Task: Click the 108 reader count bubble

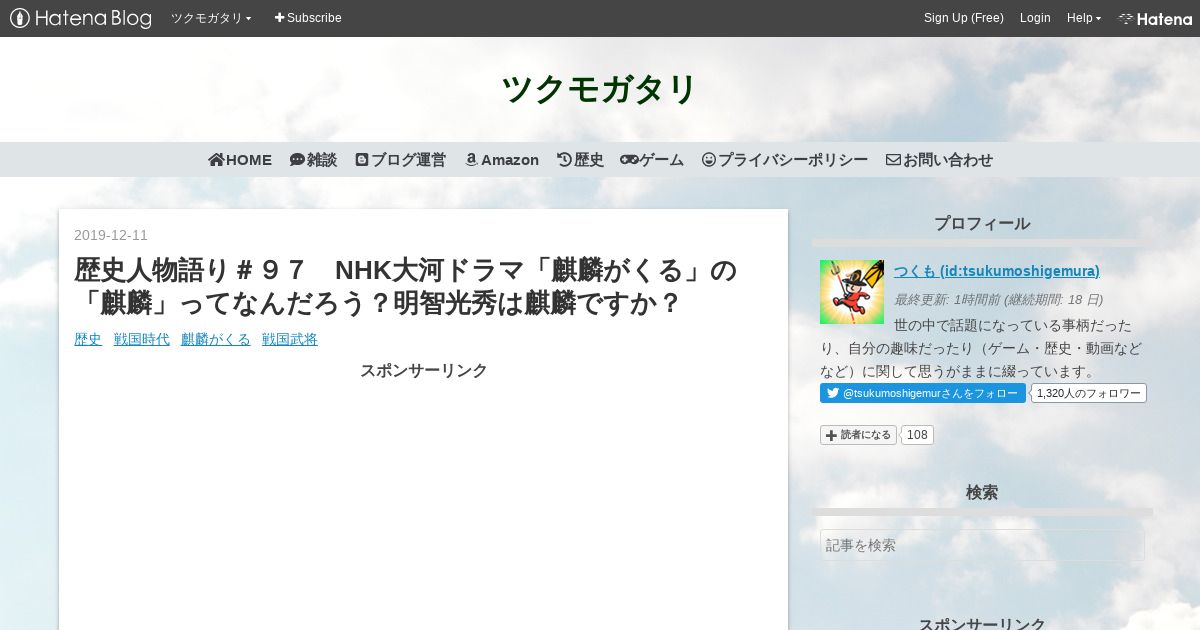Action: [x=917, y=435]
